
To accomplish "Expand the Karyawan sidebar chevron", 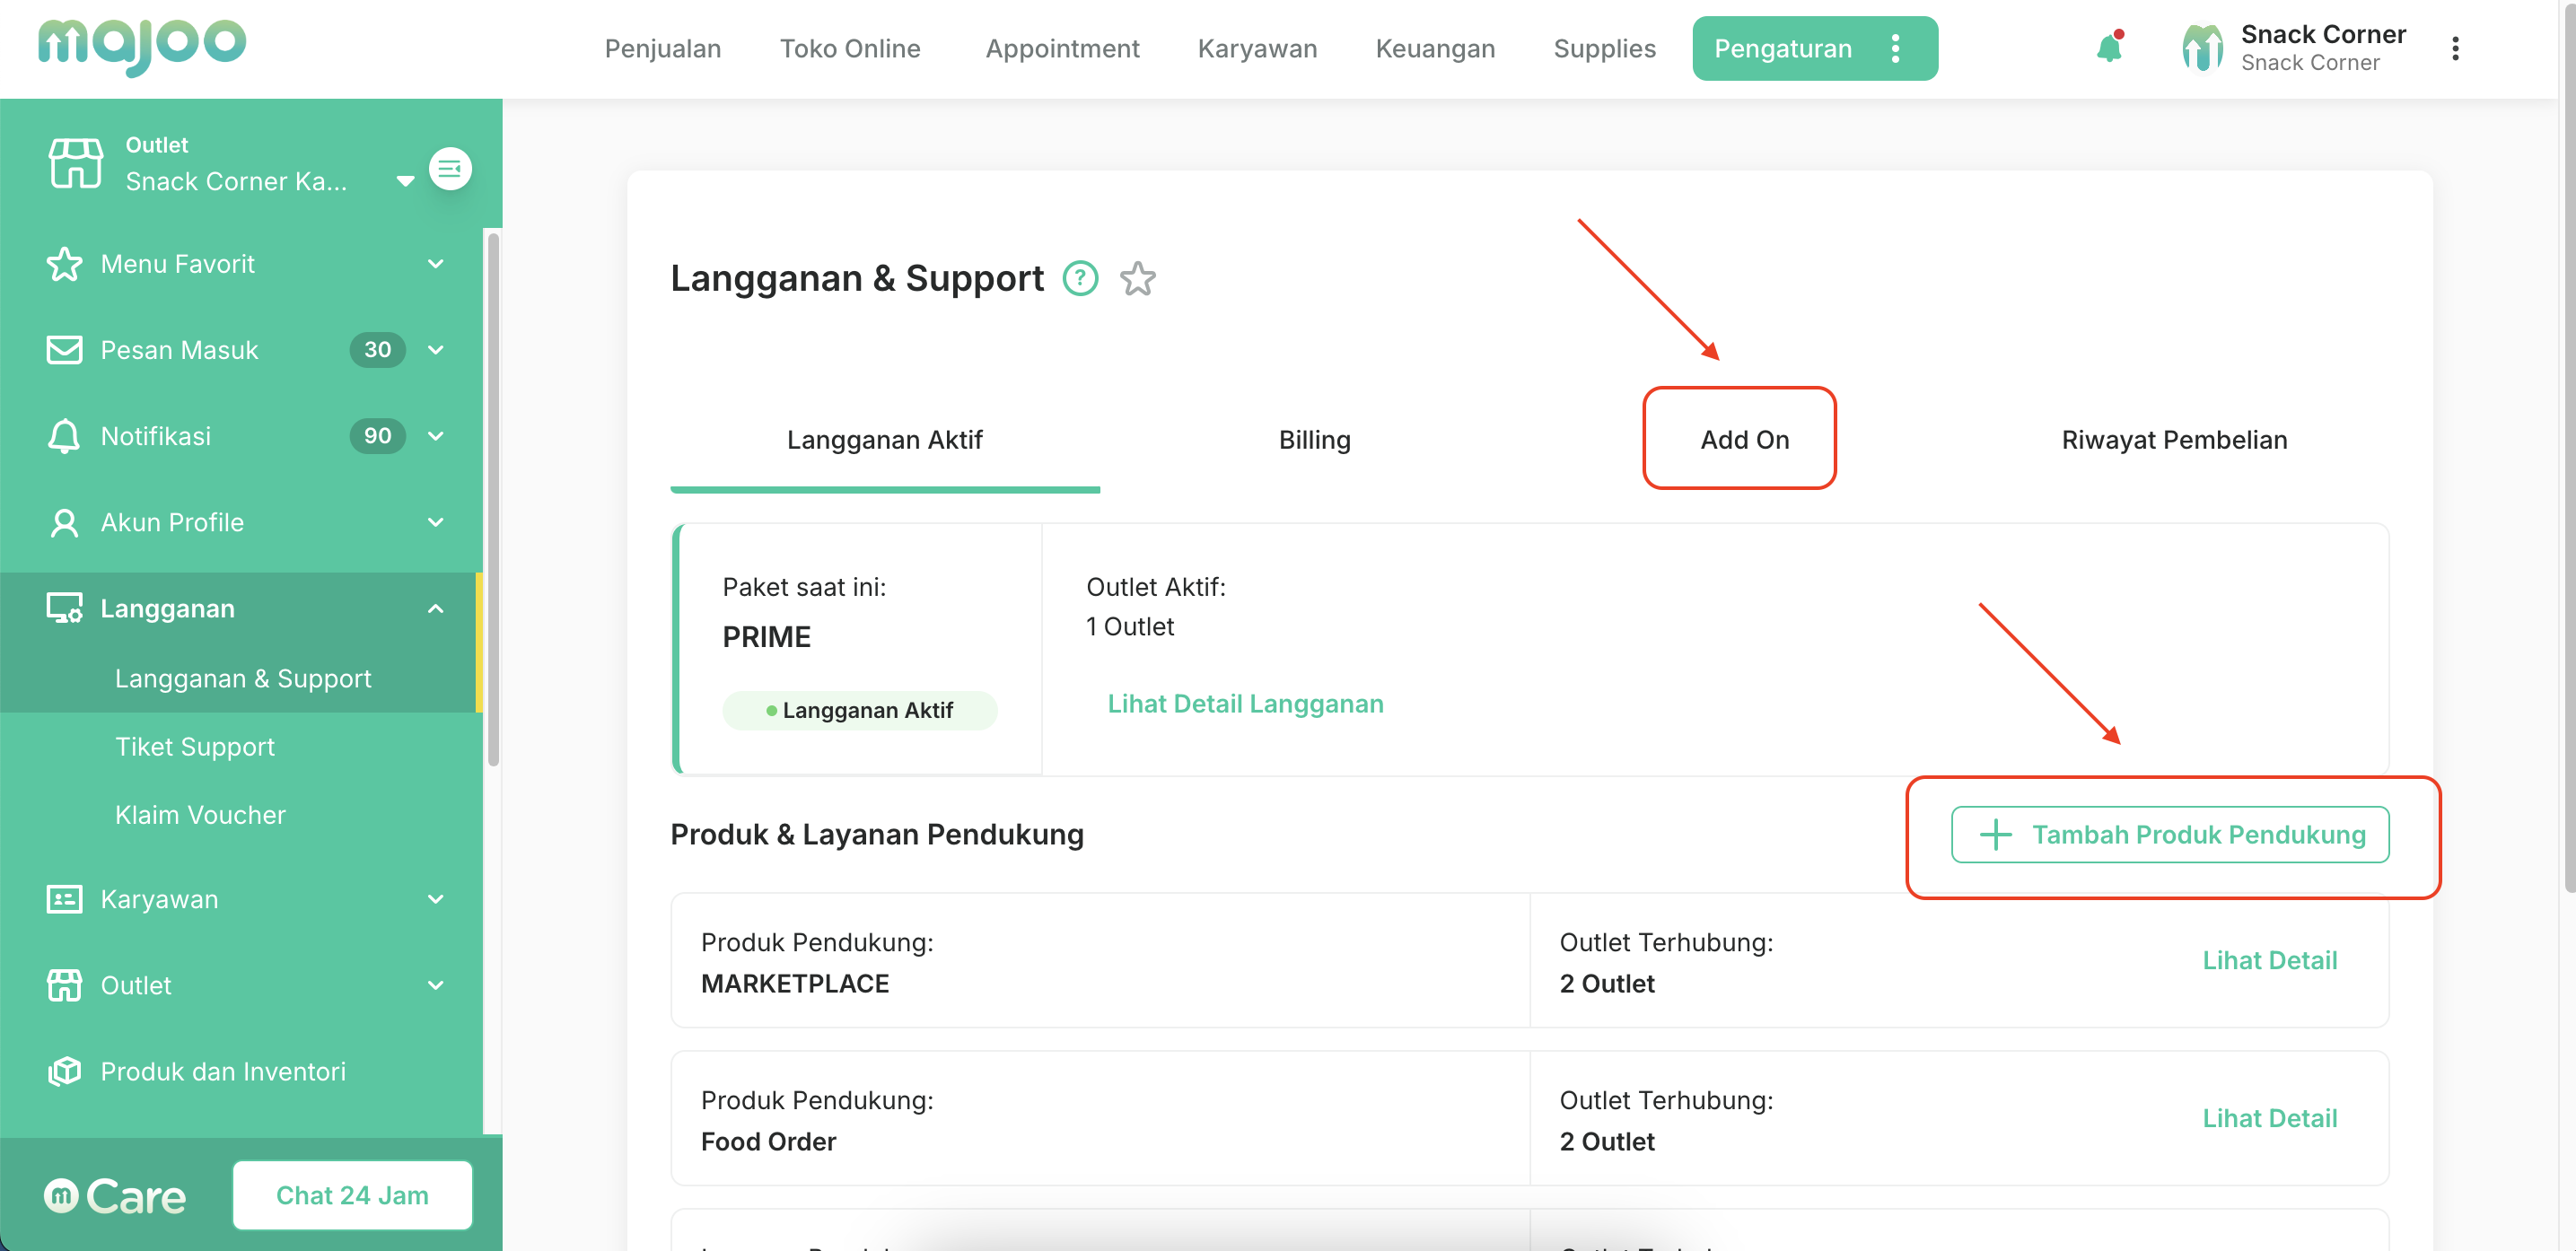I will pyautogui.click(x=436, y=899).
